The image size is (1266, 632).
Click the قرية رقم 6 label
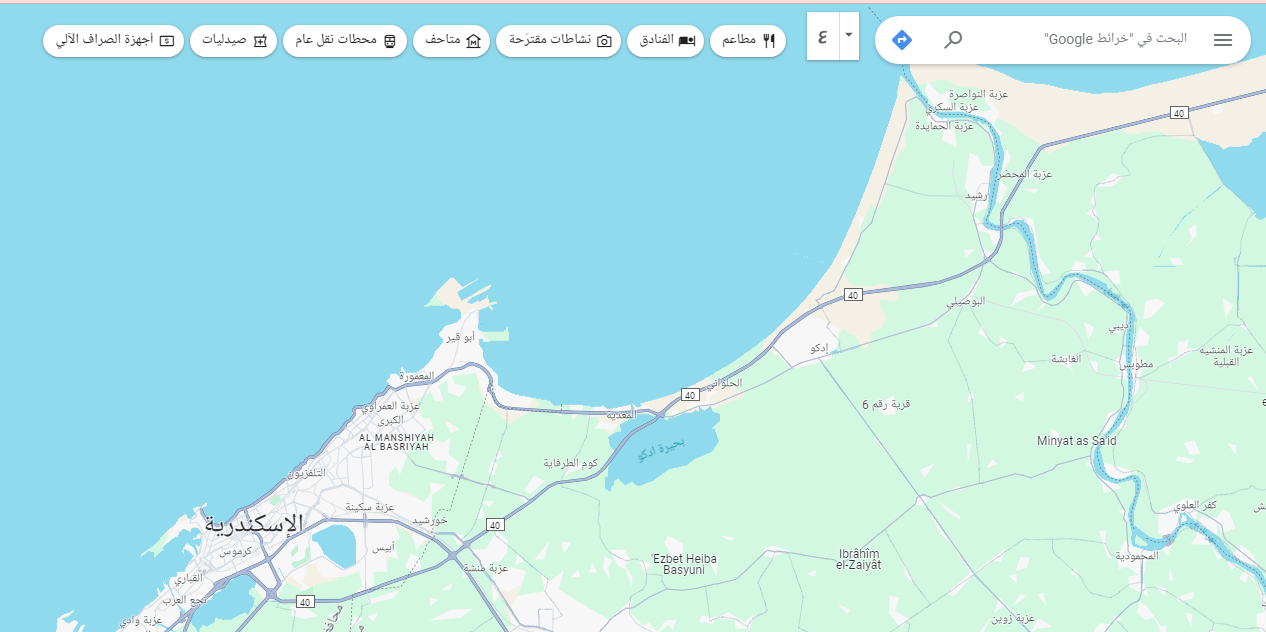pyautogui.click(x=886, y=404)
